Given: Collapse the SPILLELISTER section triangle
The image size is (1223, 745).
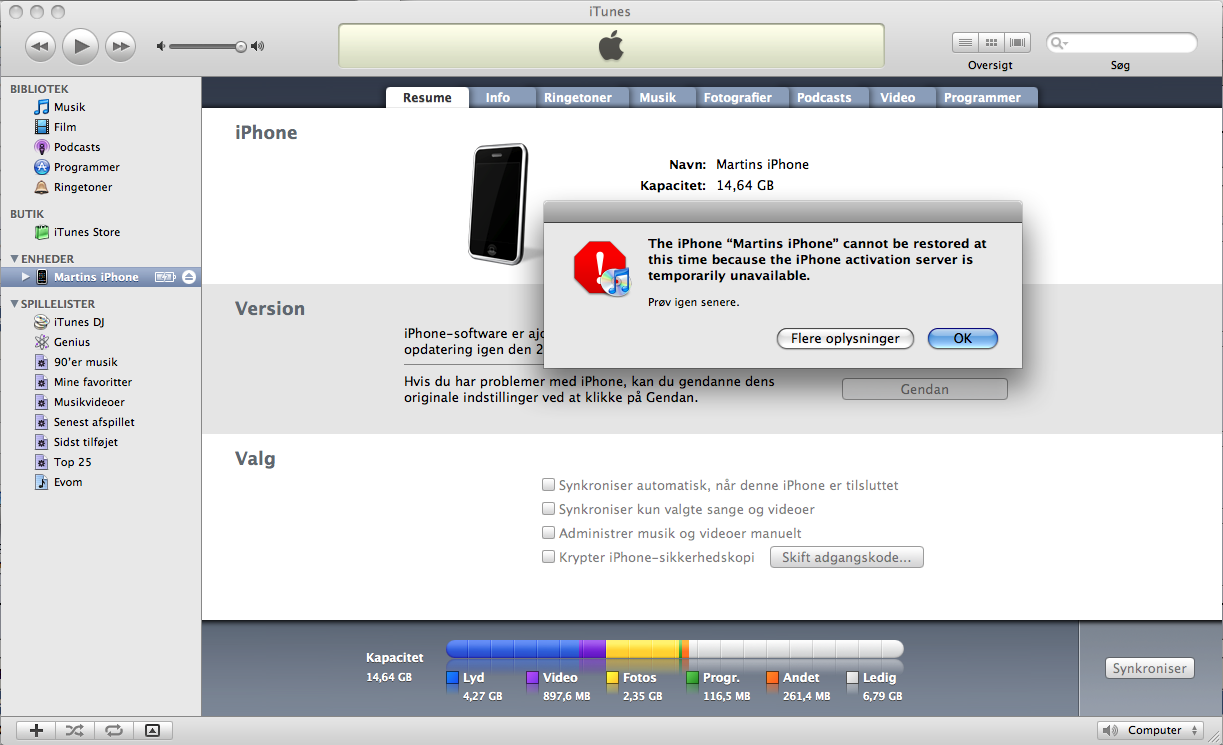Looking at the screenshot, I should point(14,304).
